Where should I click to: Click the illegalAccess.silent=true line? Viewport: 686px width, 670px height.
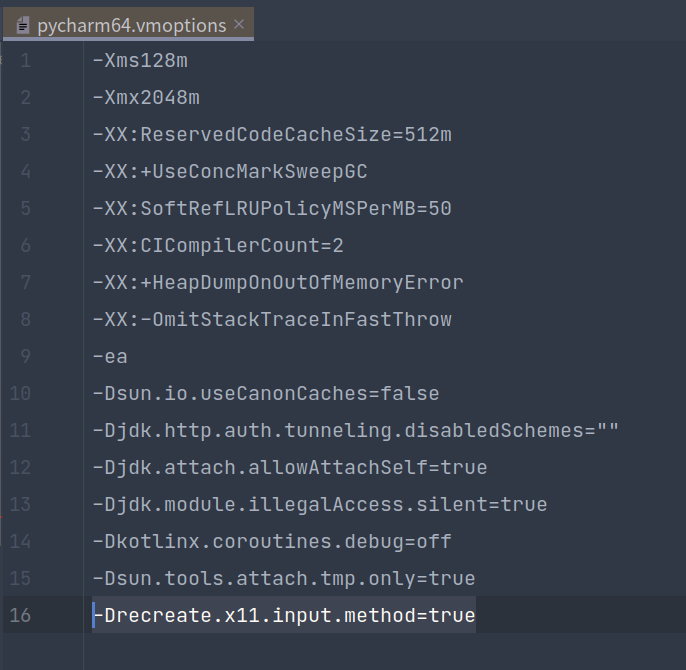(x=320, y=505)
